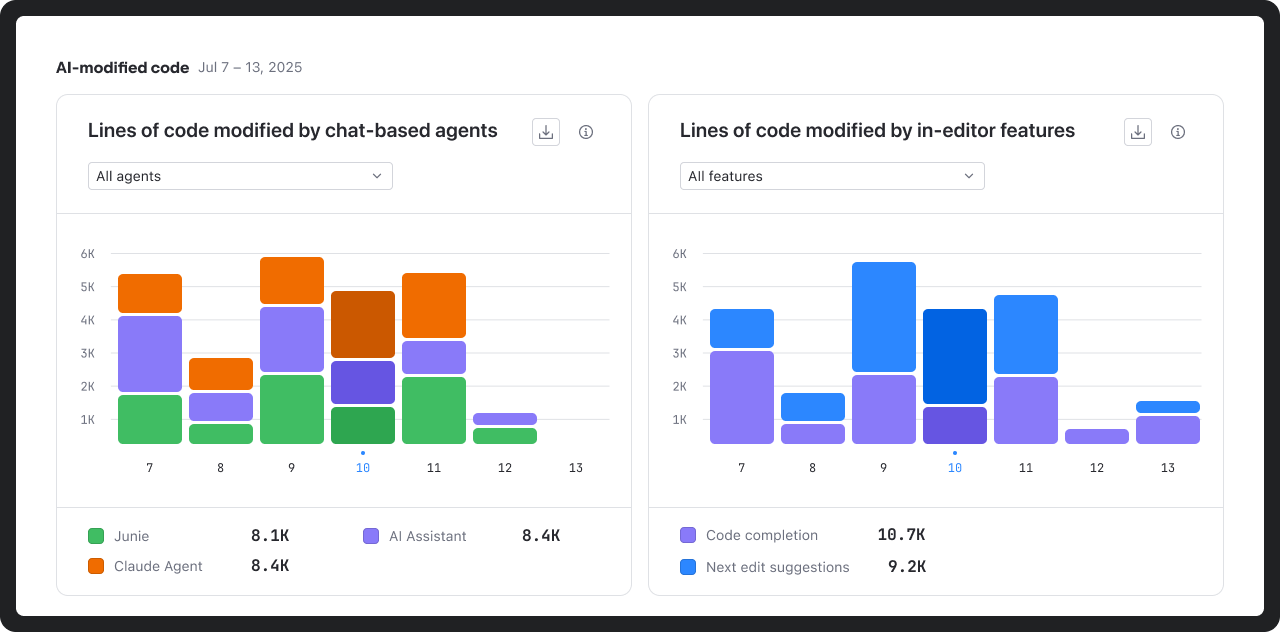
Task: Show info icon for in-editor features chart
Action: 1178,132
